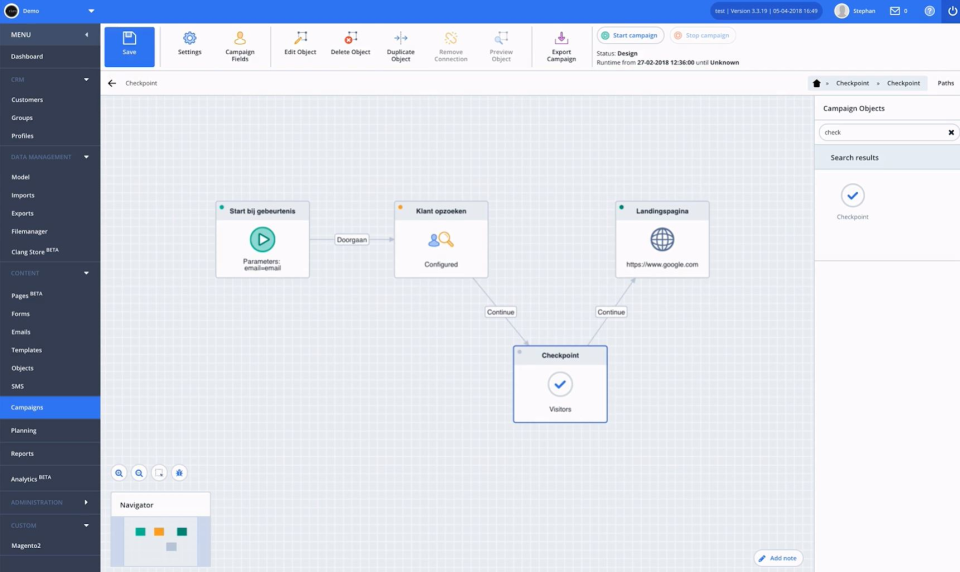Collapse the Data Management section
This screenshot has width=960, height=572.
click(86, 157)
